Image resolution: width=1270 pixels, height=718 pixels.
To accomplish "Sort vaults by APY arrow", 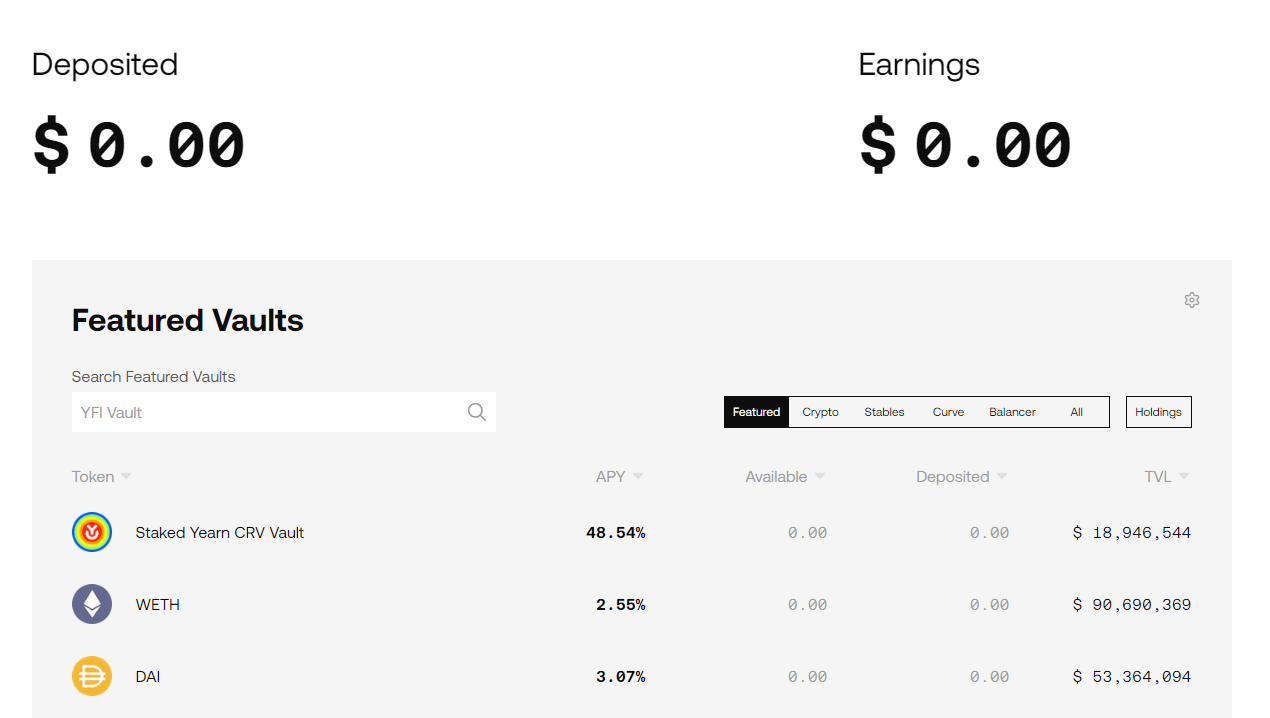I will 638,477.
